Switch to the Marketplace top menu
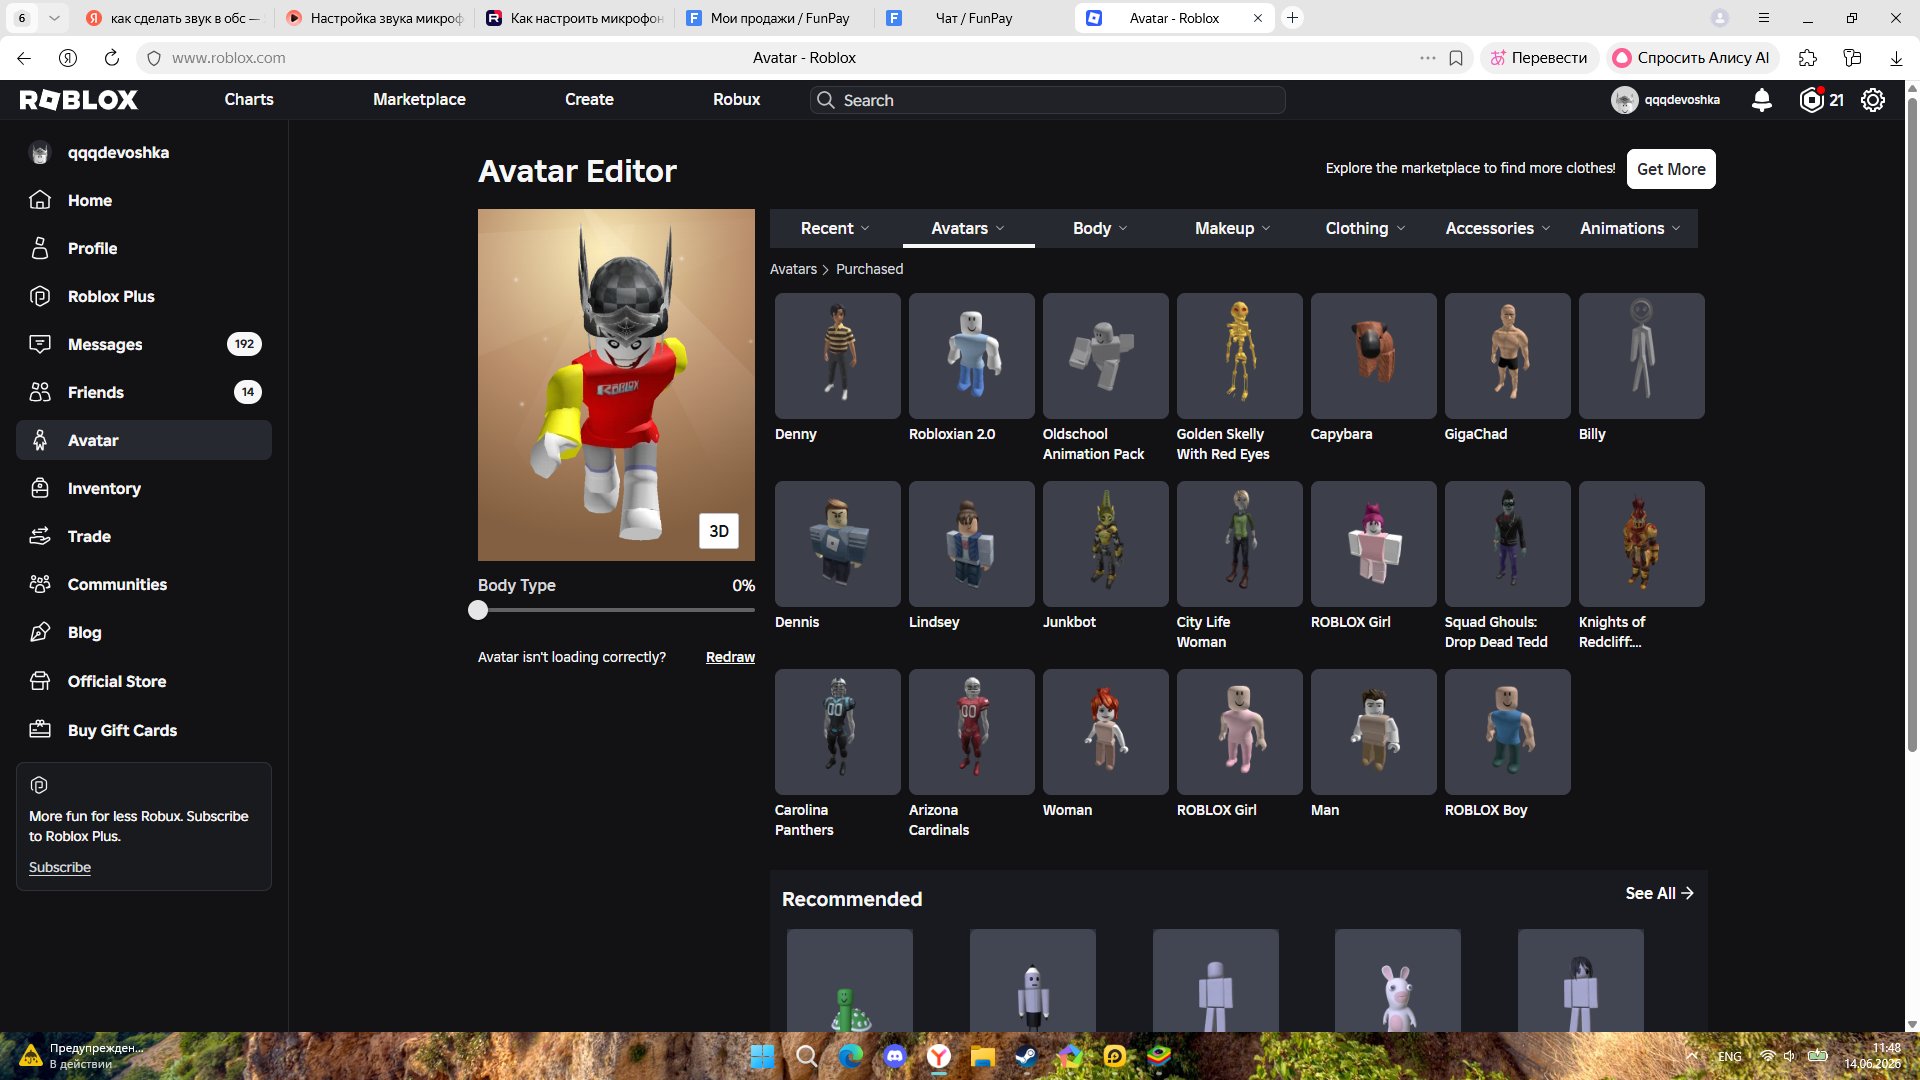 [419, 100]
